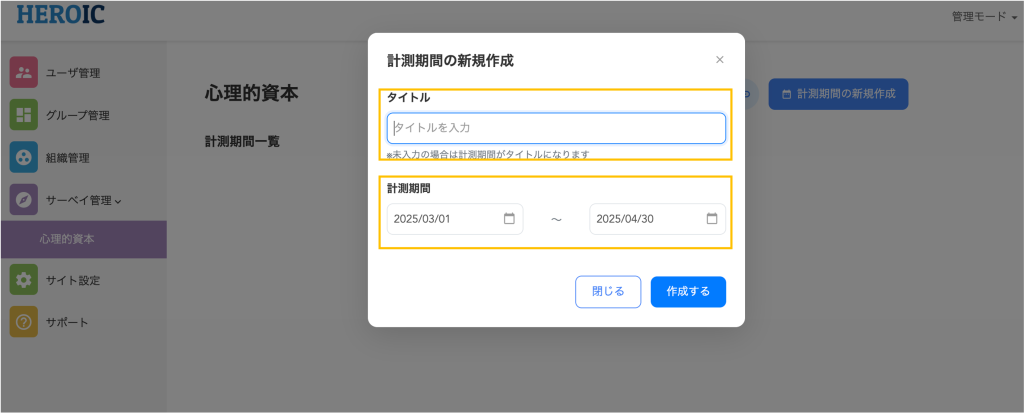Click the サポート question mark icon

point(24,322)
